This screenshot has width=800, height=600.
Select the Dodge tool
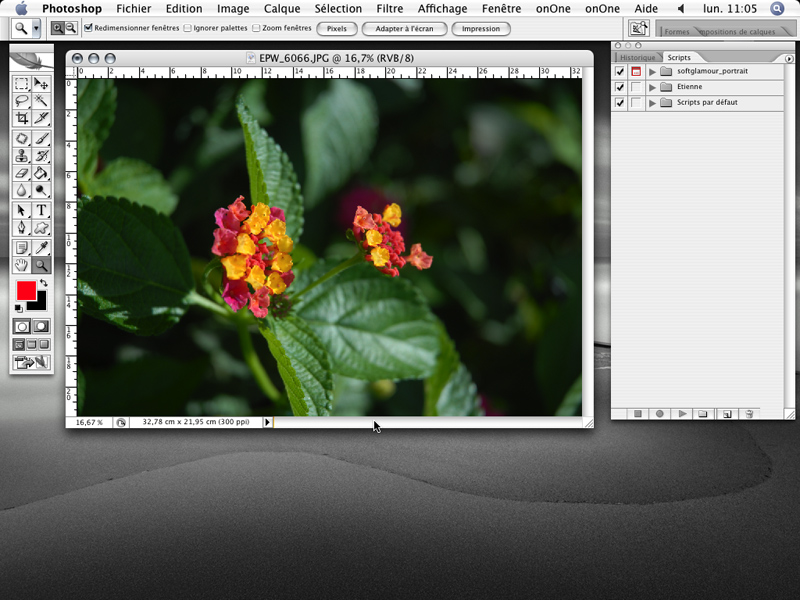pyautogui.click(x=41, y=190)
